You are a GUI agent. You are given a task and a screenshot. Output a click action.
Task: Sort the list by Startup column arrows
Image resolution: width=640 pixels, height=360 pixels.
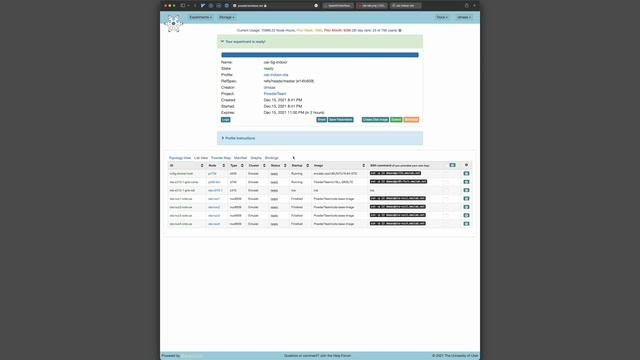coord(307,165)
